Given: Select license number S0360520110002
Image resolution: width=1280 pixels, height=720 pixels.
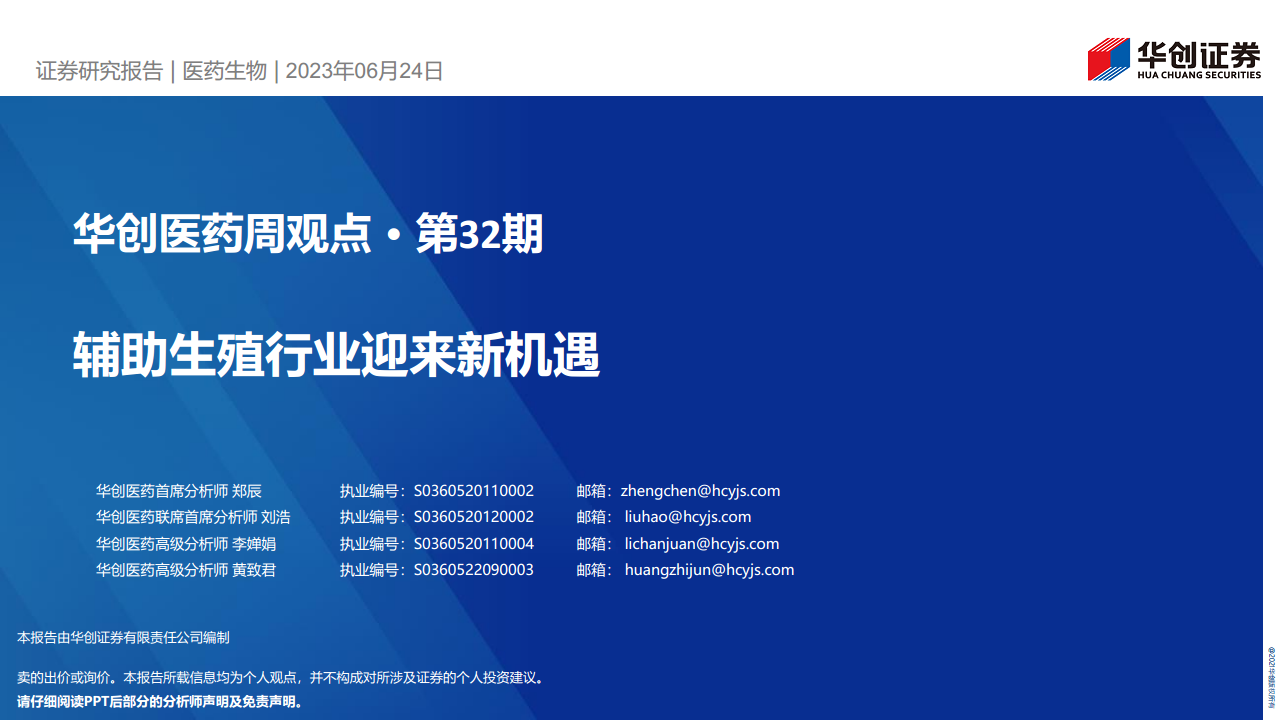Looking at the screenshot, I should (474, 491).
